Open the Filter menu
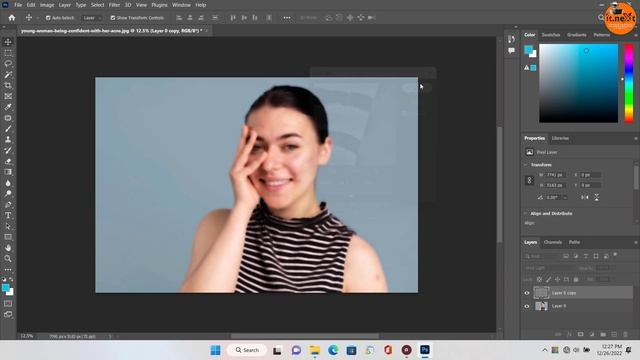 click(114, 5)
